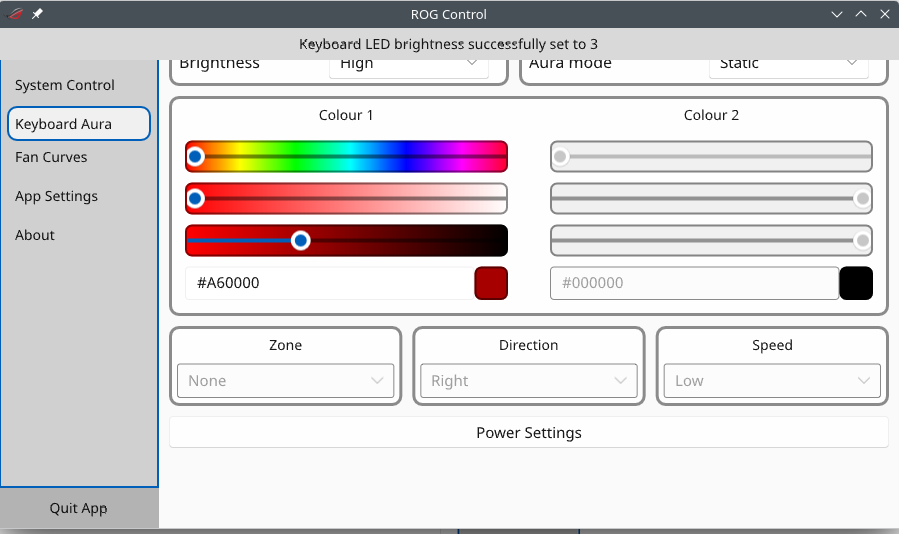This screenshot has height=534, width=899.
Task: Open Fan Curves section
Action: [51, 157]
